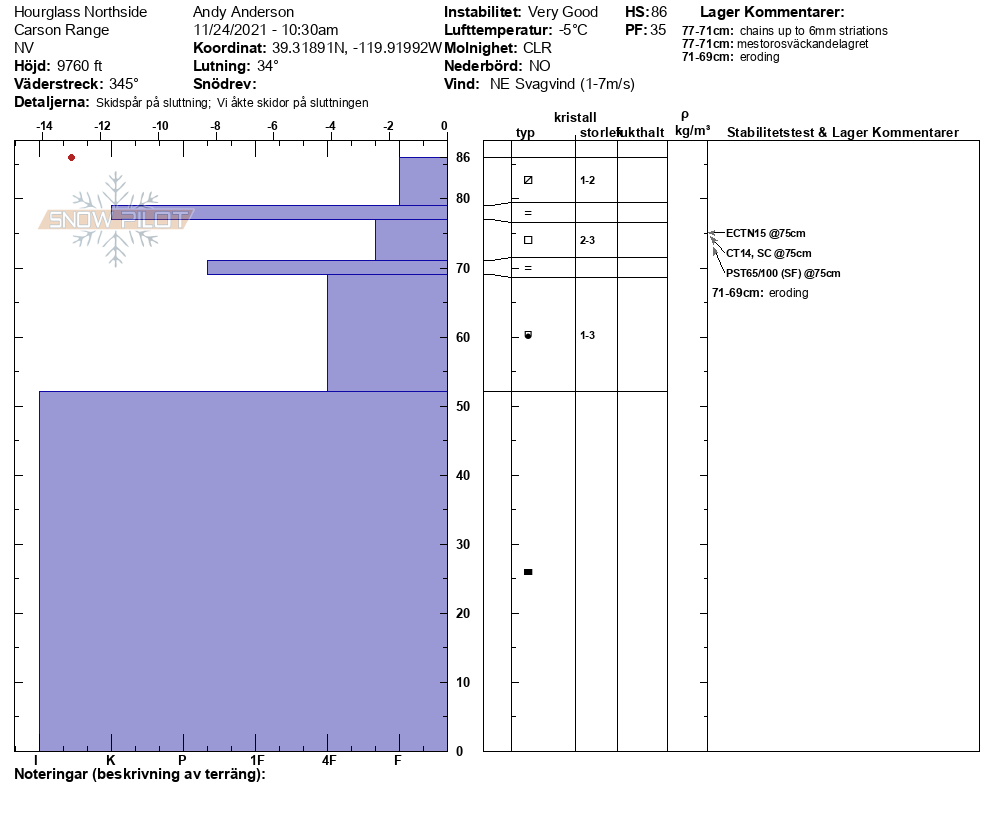This screenshot has width=994, height=840.
Task: Click the red temperature point on the graph
Action: coord(71,157)
